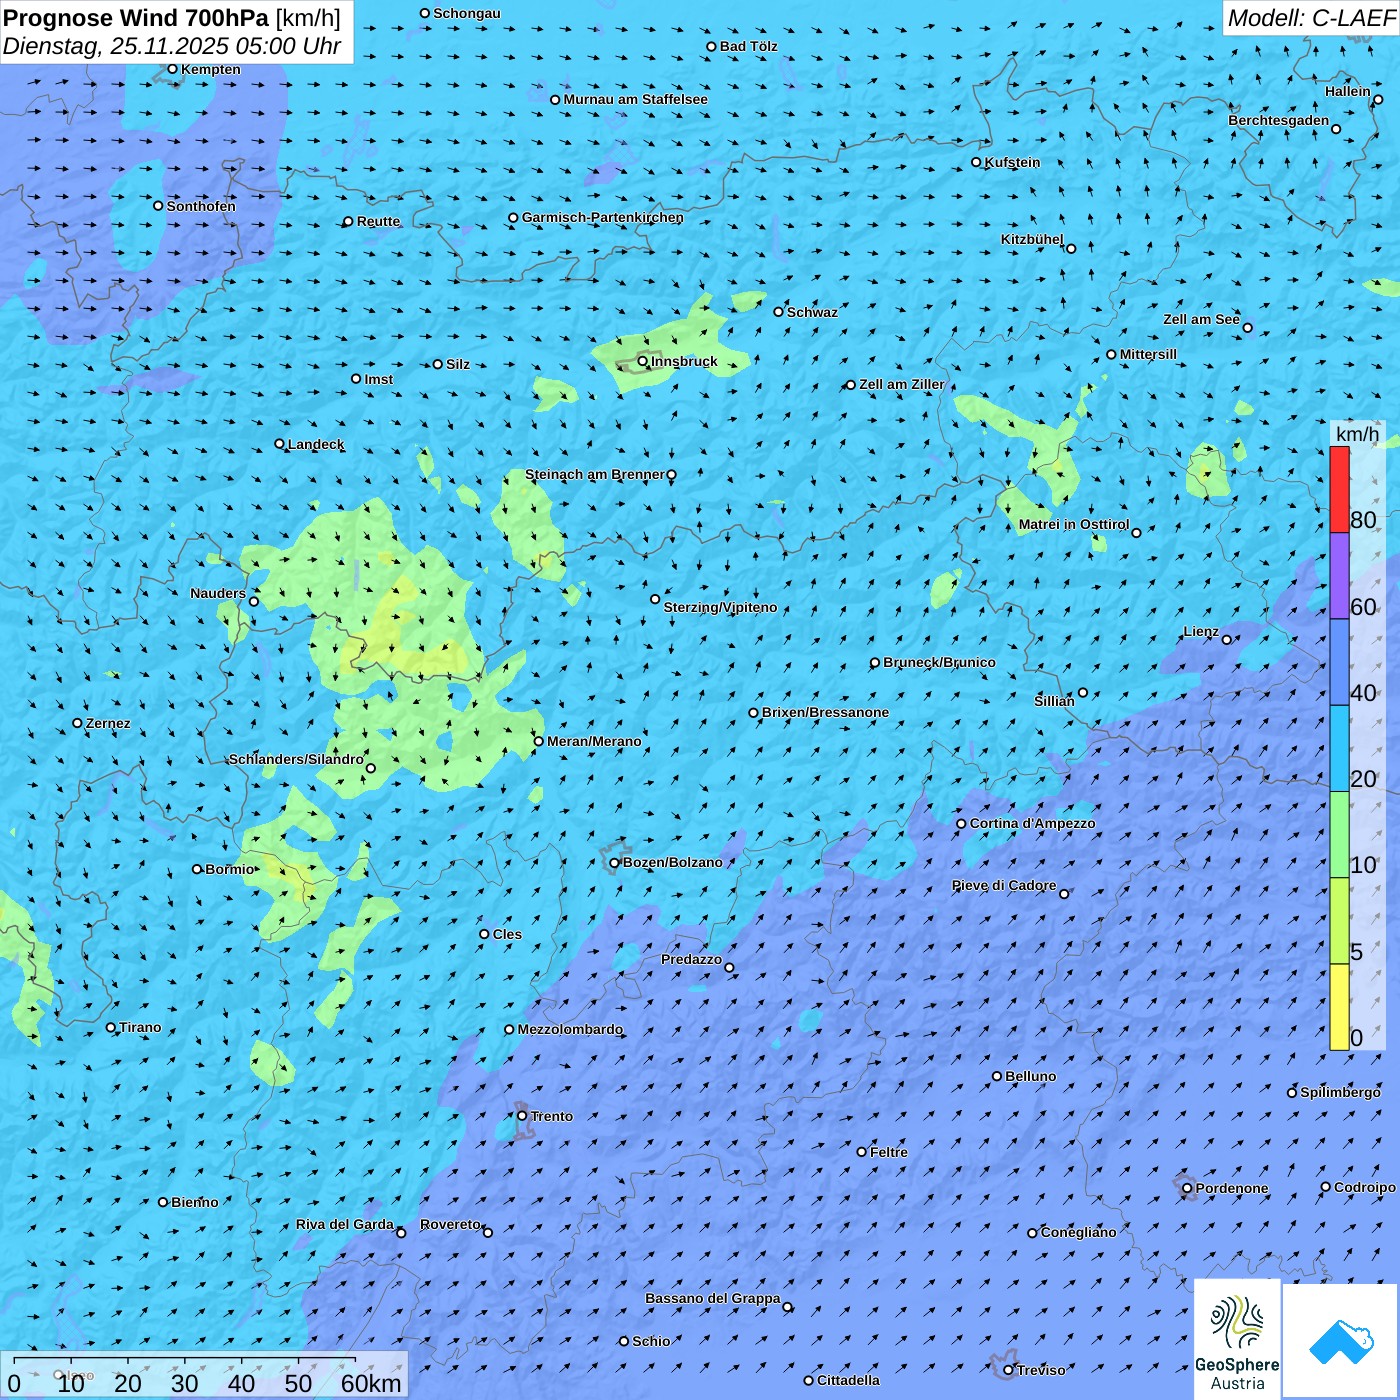The image size is (1400, 1400).
Task: Click the 'Modell: C-LAEF' label
Action: tap(1311, 18)
